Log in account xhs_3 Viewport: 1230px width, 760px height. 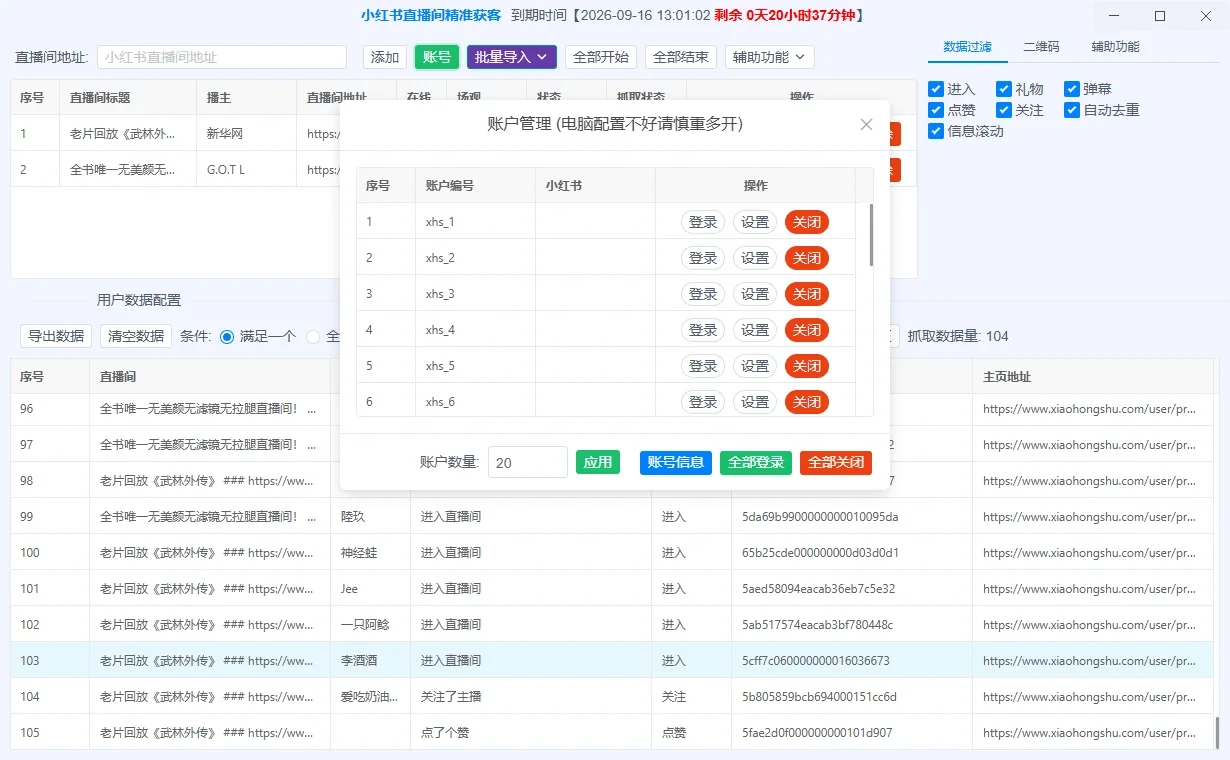(703, 294)
